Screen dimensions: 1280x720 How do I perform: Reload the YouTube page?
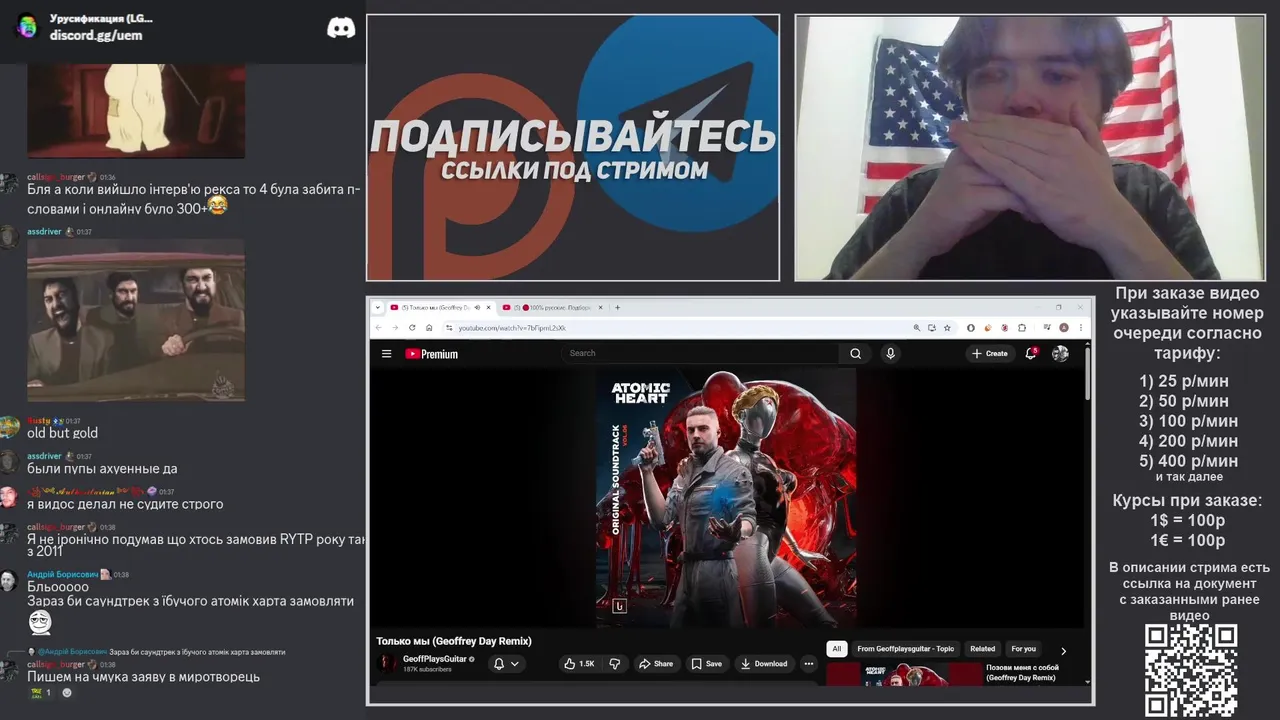tap(412, 328)
